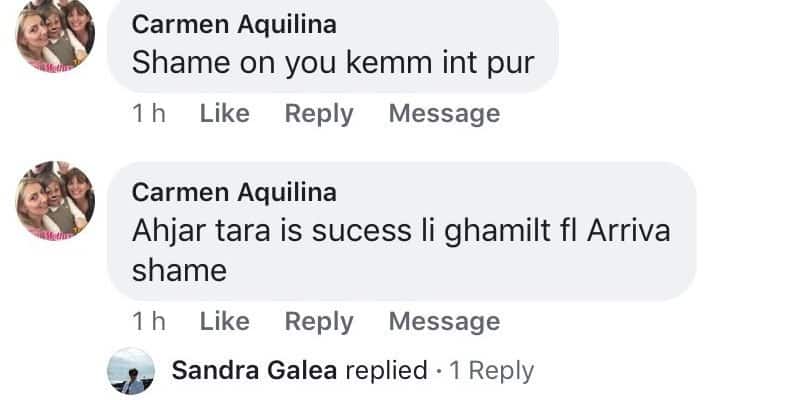Screen dimensions: 803x400
Task: Message the author of 'Ahjar tara' comment
Action: point(443,322)
